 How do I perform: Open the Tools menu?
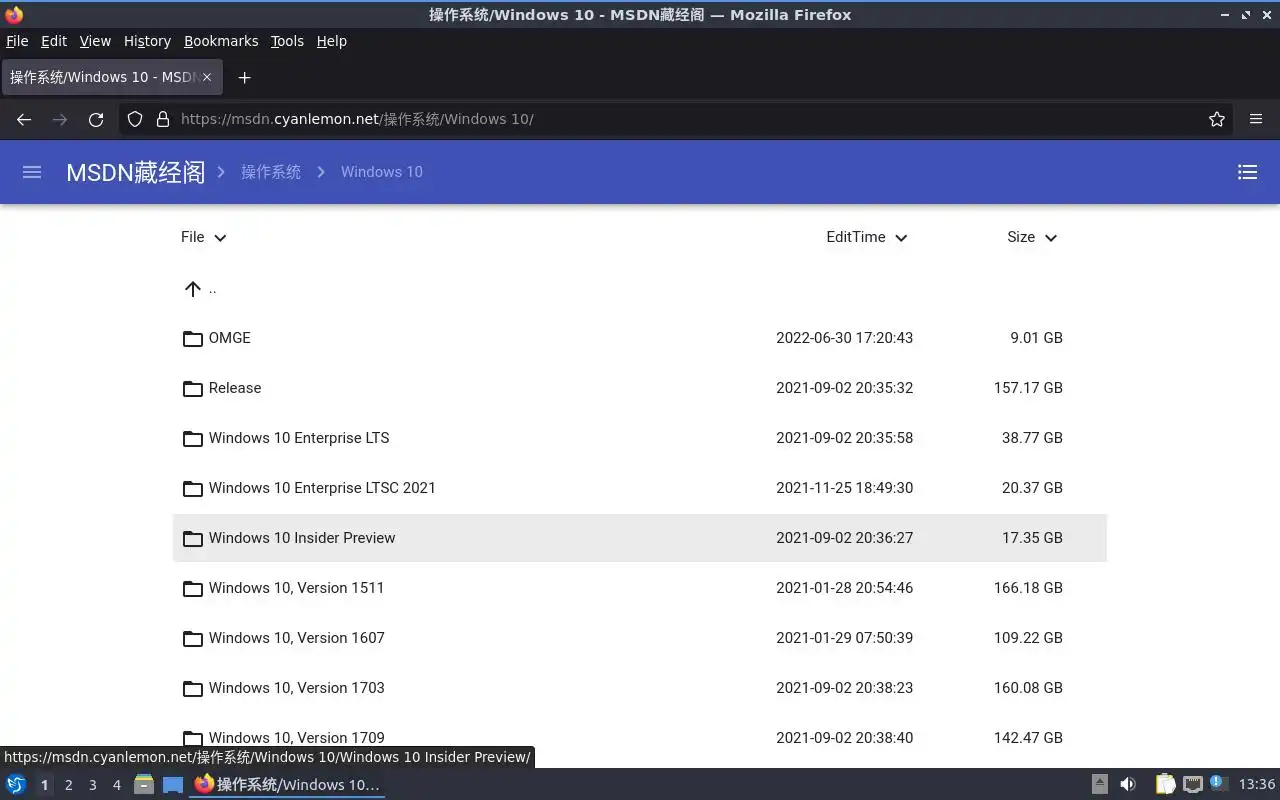(x=287, y=41)
